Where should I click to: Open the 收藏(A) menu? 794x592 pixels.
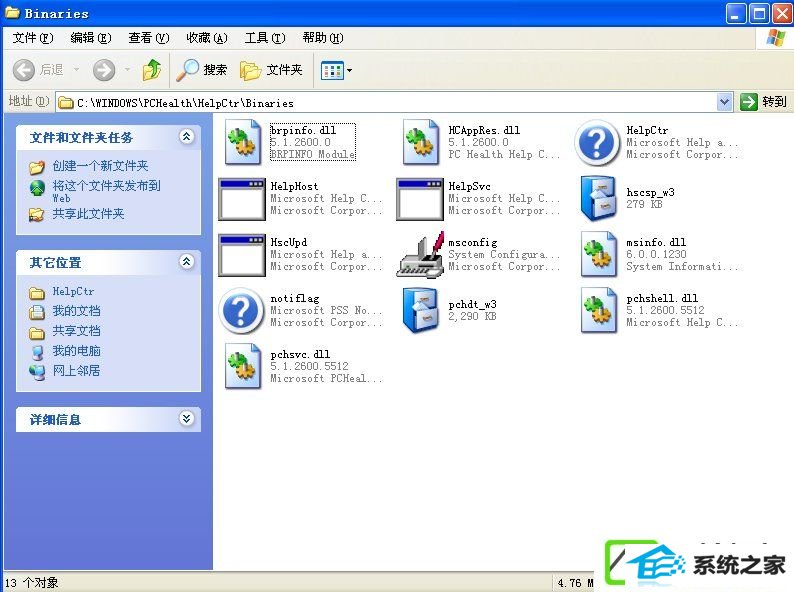(207, 38)
